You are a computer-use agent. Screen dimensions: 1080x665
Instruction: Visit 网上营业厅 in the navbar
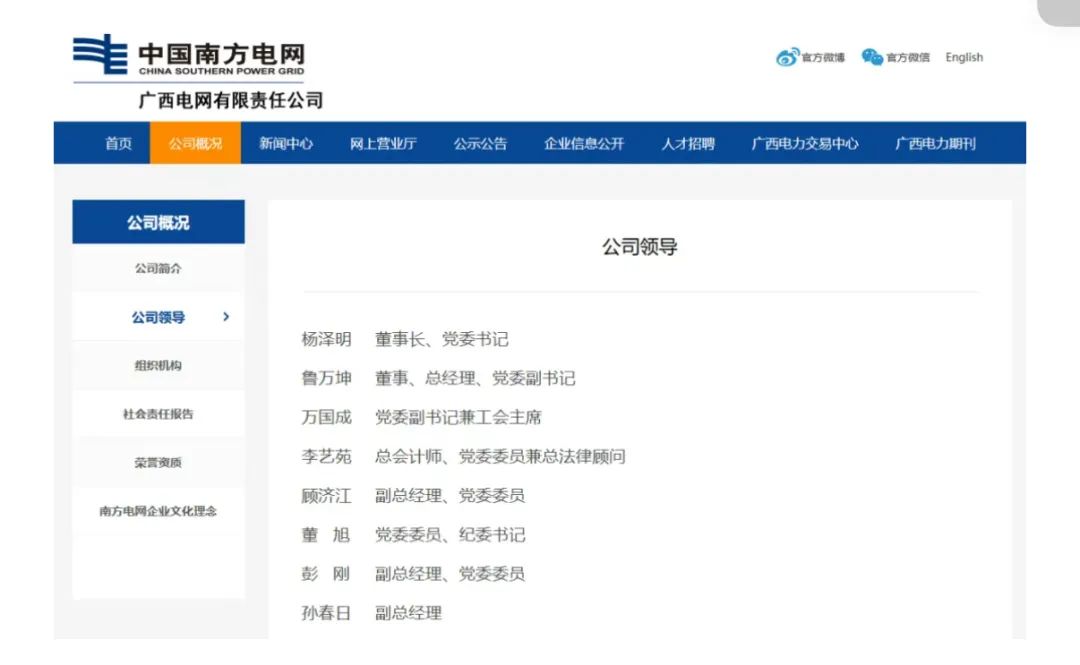tap(382, 143)
